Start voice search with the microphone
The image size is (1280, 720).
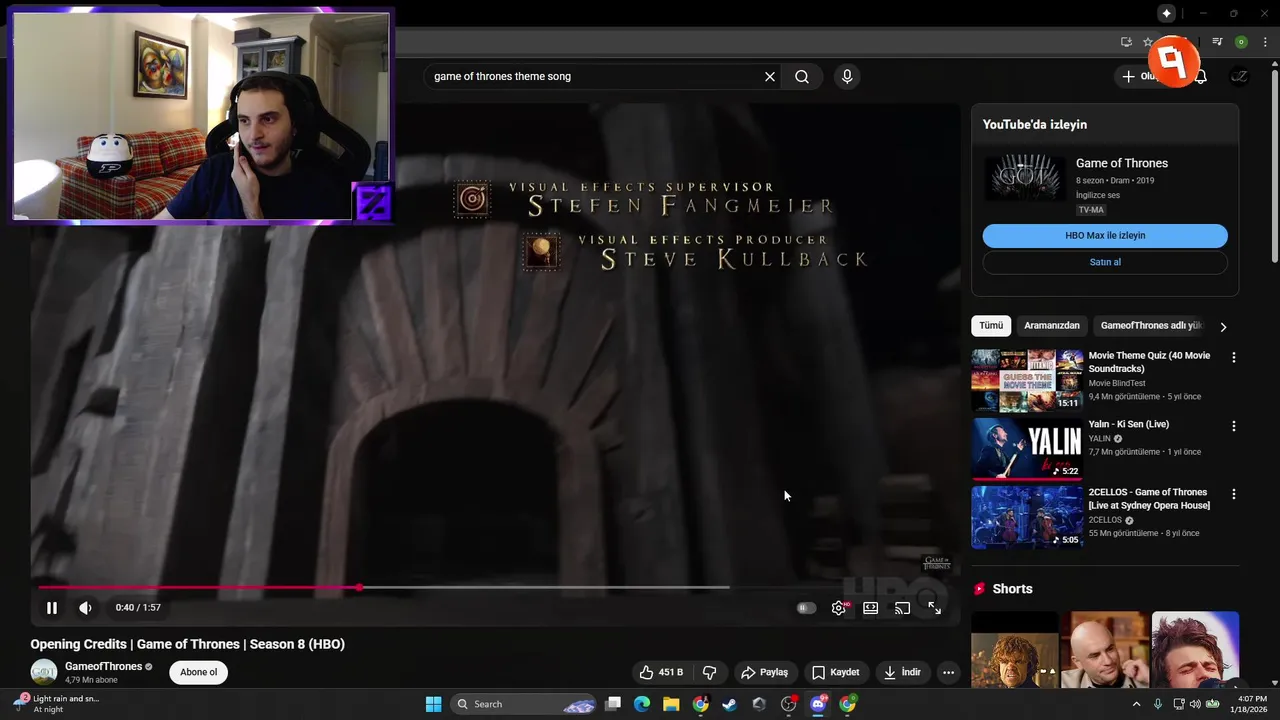pyautogui.click(x=847, y=77)
